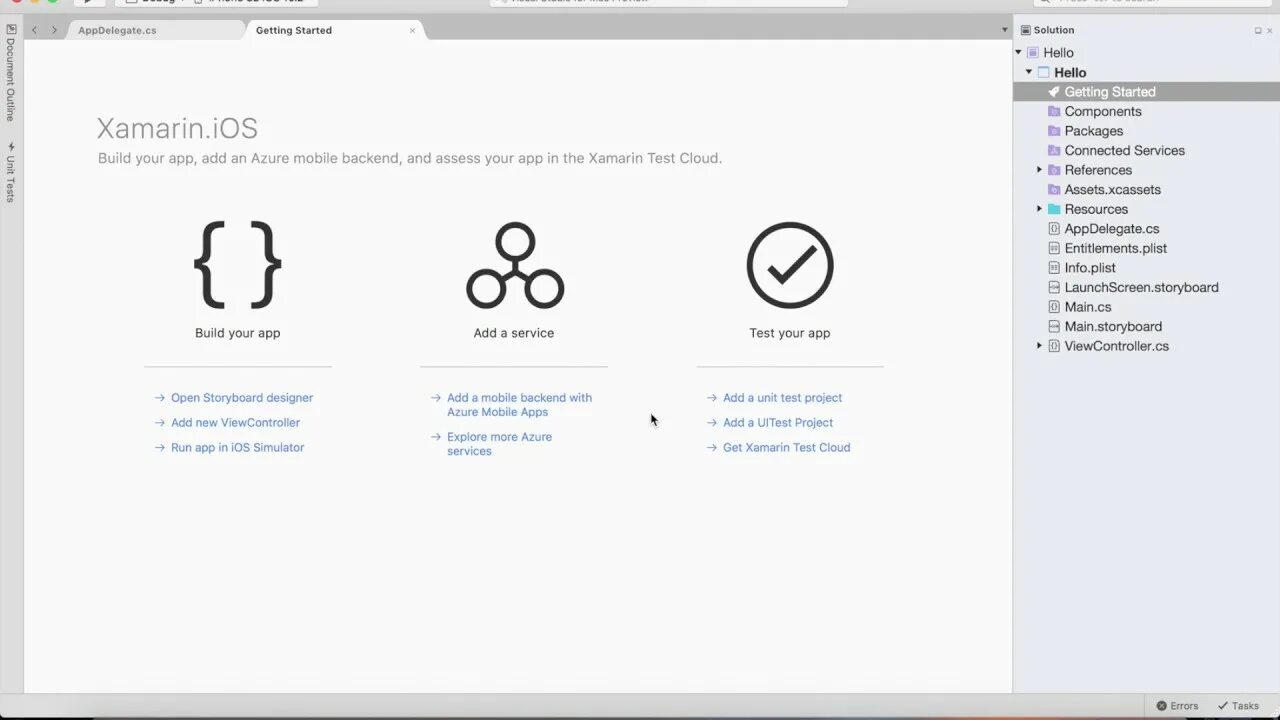The image size is (1280, 720).
Task: Open Storyboard designer link
Action: (x=242, y=398)
